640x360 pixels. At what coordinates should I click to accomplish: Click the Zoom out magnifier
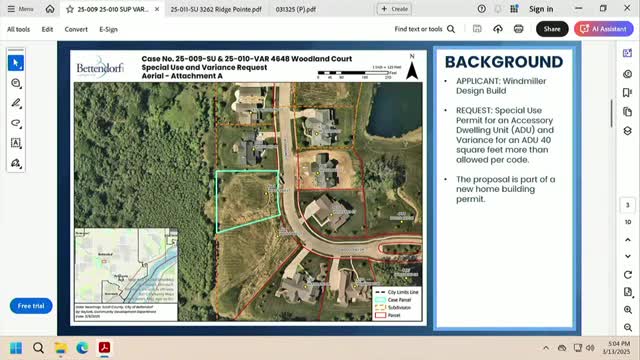tap(628, 327)
